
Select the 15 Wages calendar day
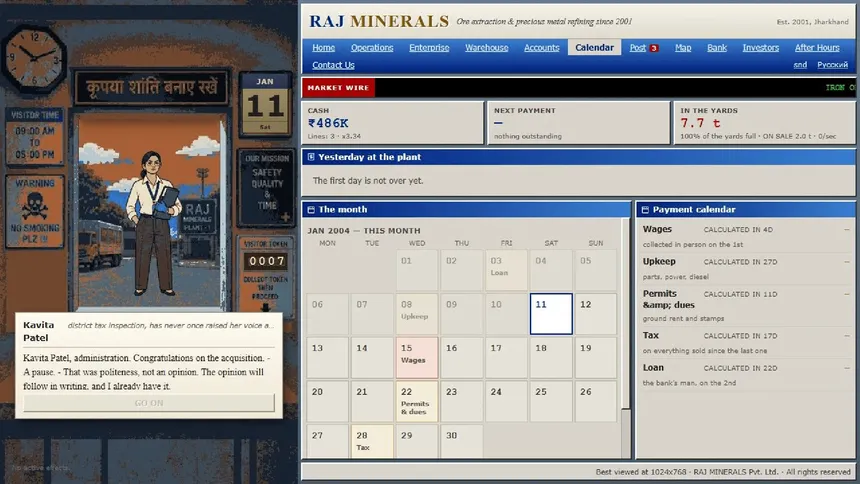(417, 358)
